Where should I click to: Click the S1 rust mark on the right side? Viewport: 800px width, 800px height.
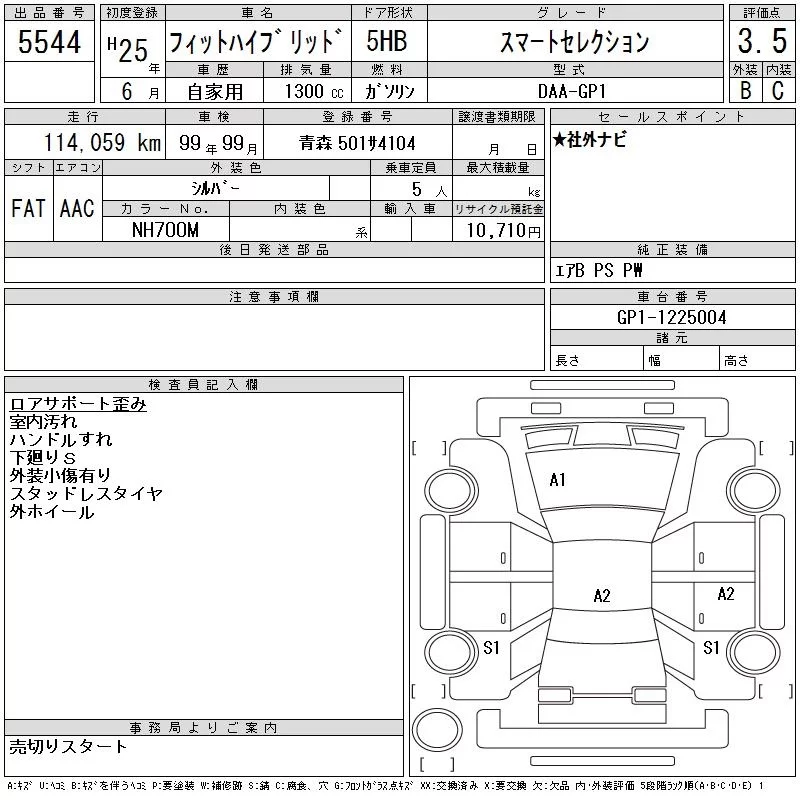click(711, 648)
